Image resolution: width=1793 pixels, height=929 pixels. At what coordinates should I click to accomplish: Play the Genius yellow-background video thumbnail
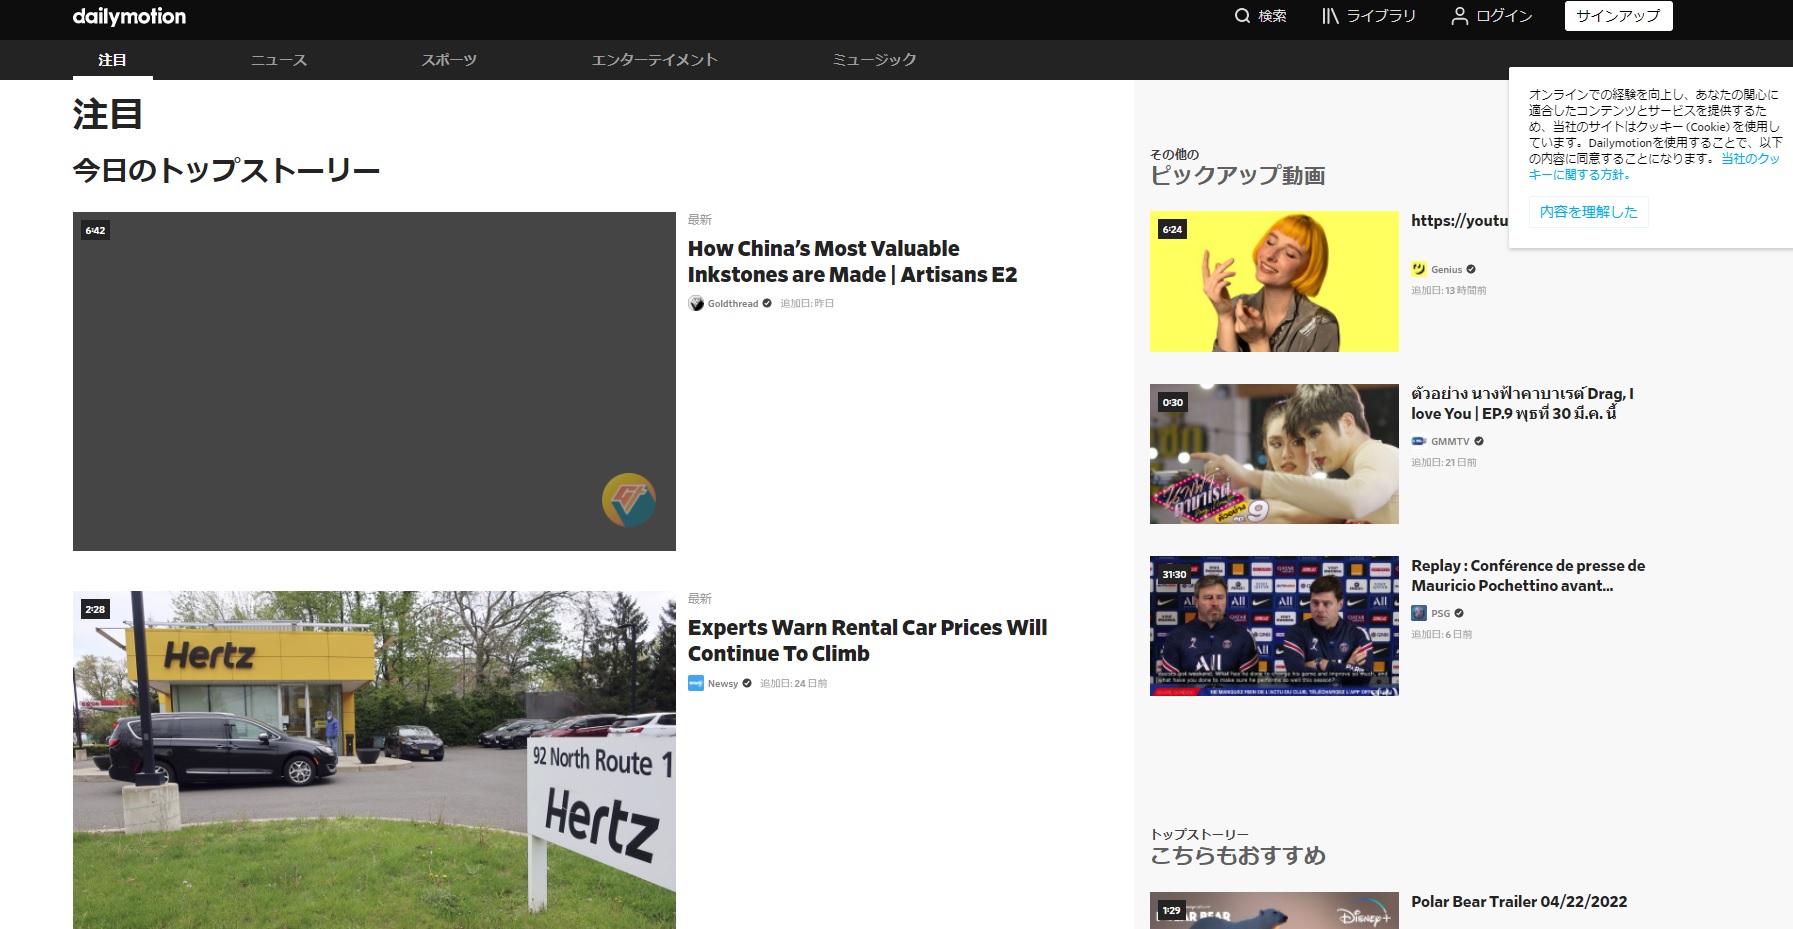point(1274,281)
